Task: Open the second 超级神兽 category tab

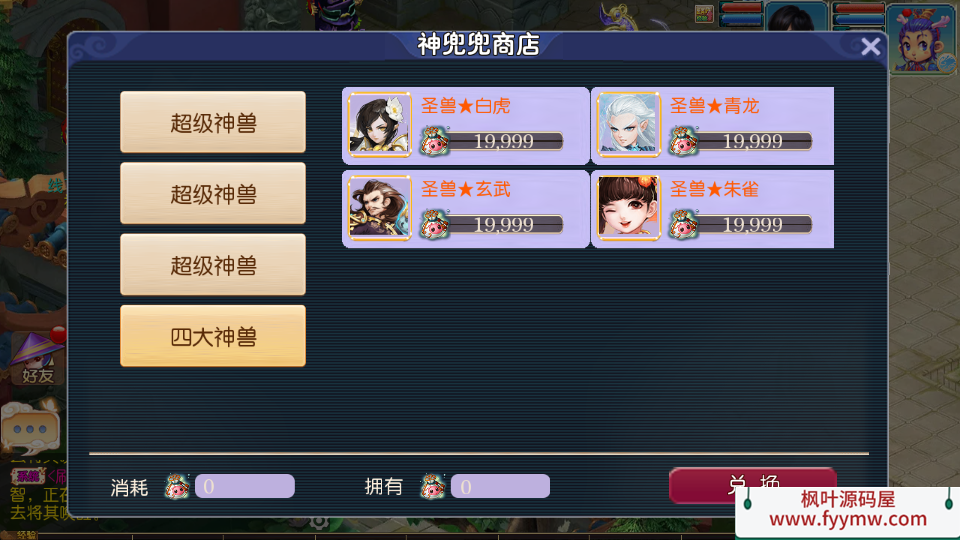Action: pos(213,193)
